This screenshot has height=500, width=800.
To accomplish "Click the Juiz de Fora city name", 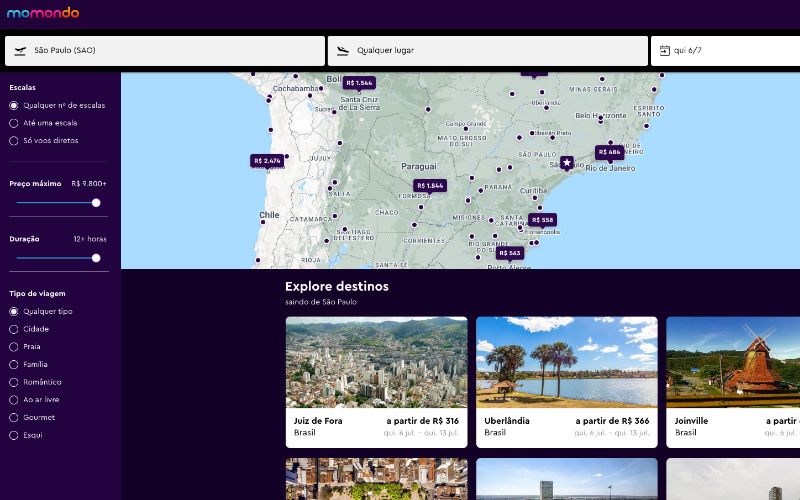I will (318, 421).
